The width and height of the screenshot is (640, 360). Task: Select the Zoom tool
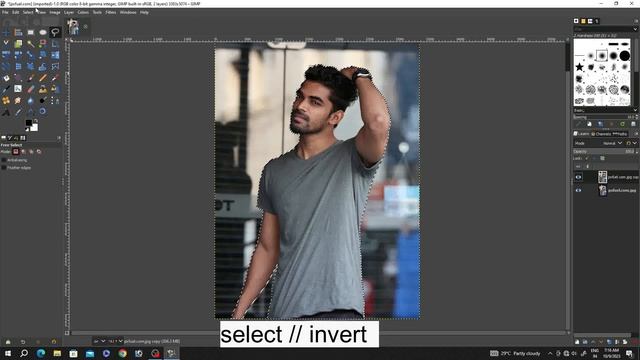(43, 112)
